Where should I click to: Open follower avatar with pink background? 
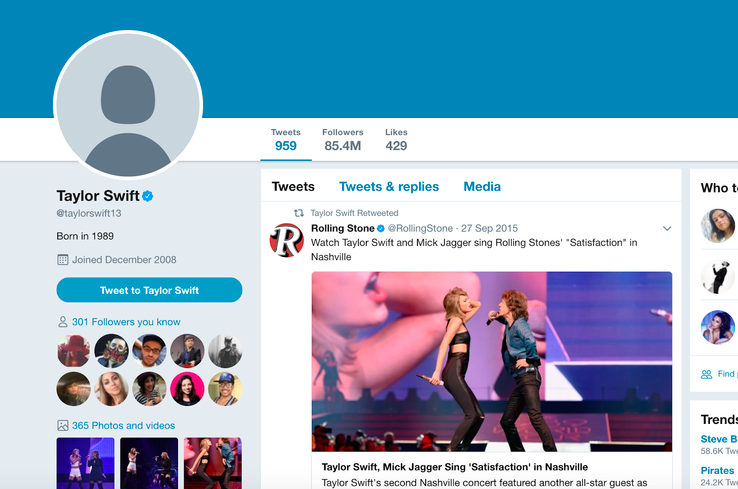(x=187, y=389)
